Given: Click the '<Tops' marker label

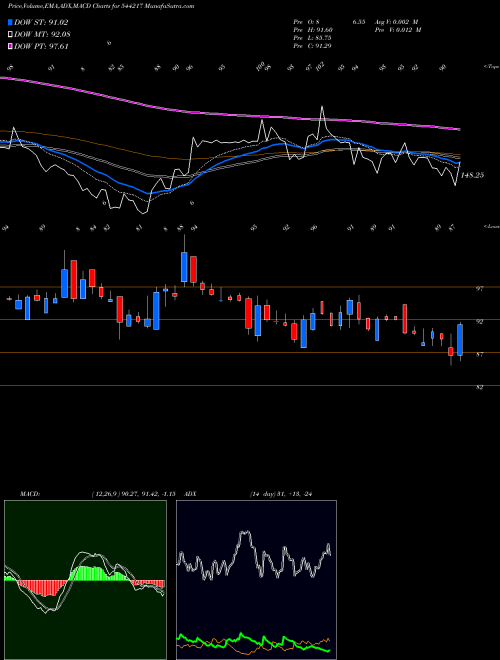Looking at the screenshot, I should click(x=492, y=67).
